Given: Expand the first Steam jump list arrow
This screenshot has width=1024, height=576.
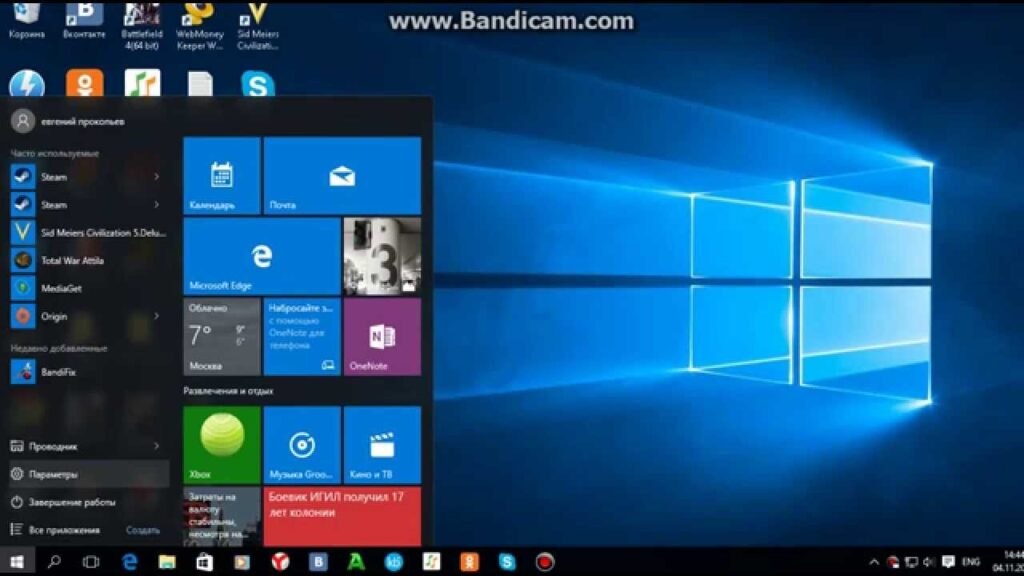Looking at the screenshot, I should click(157, 177).
